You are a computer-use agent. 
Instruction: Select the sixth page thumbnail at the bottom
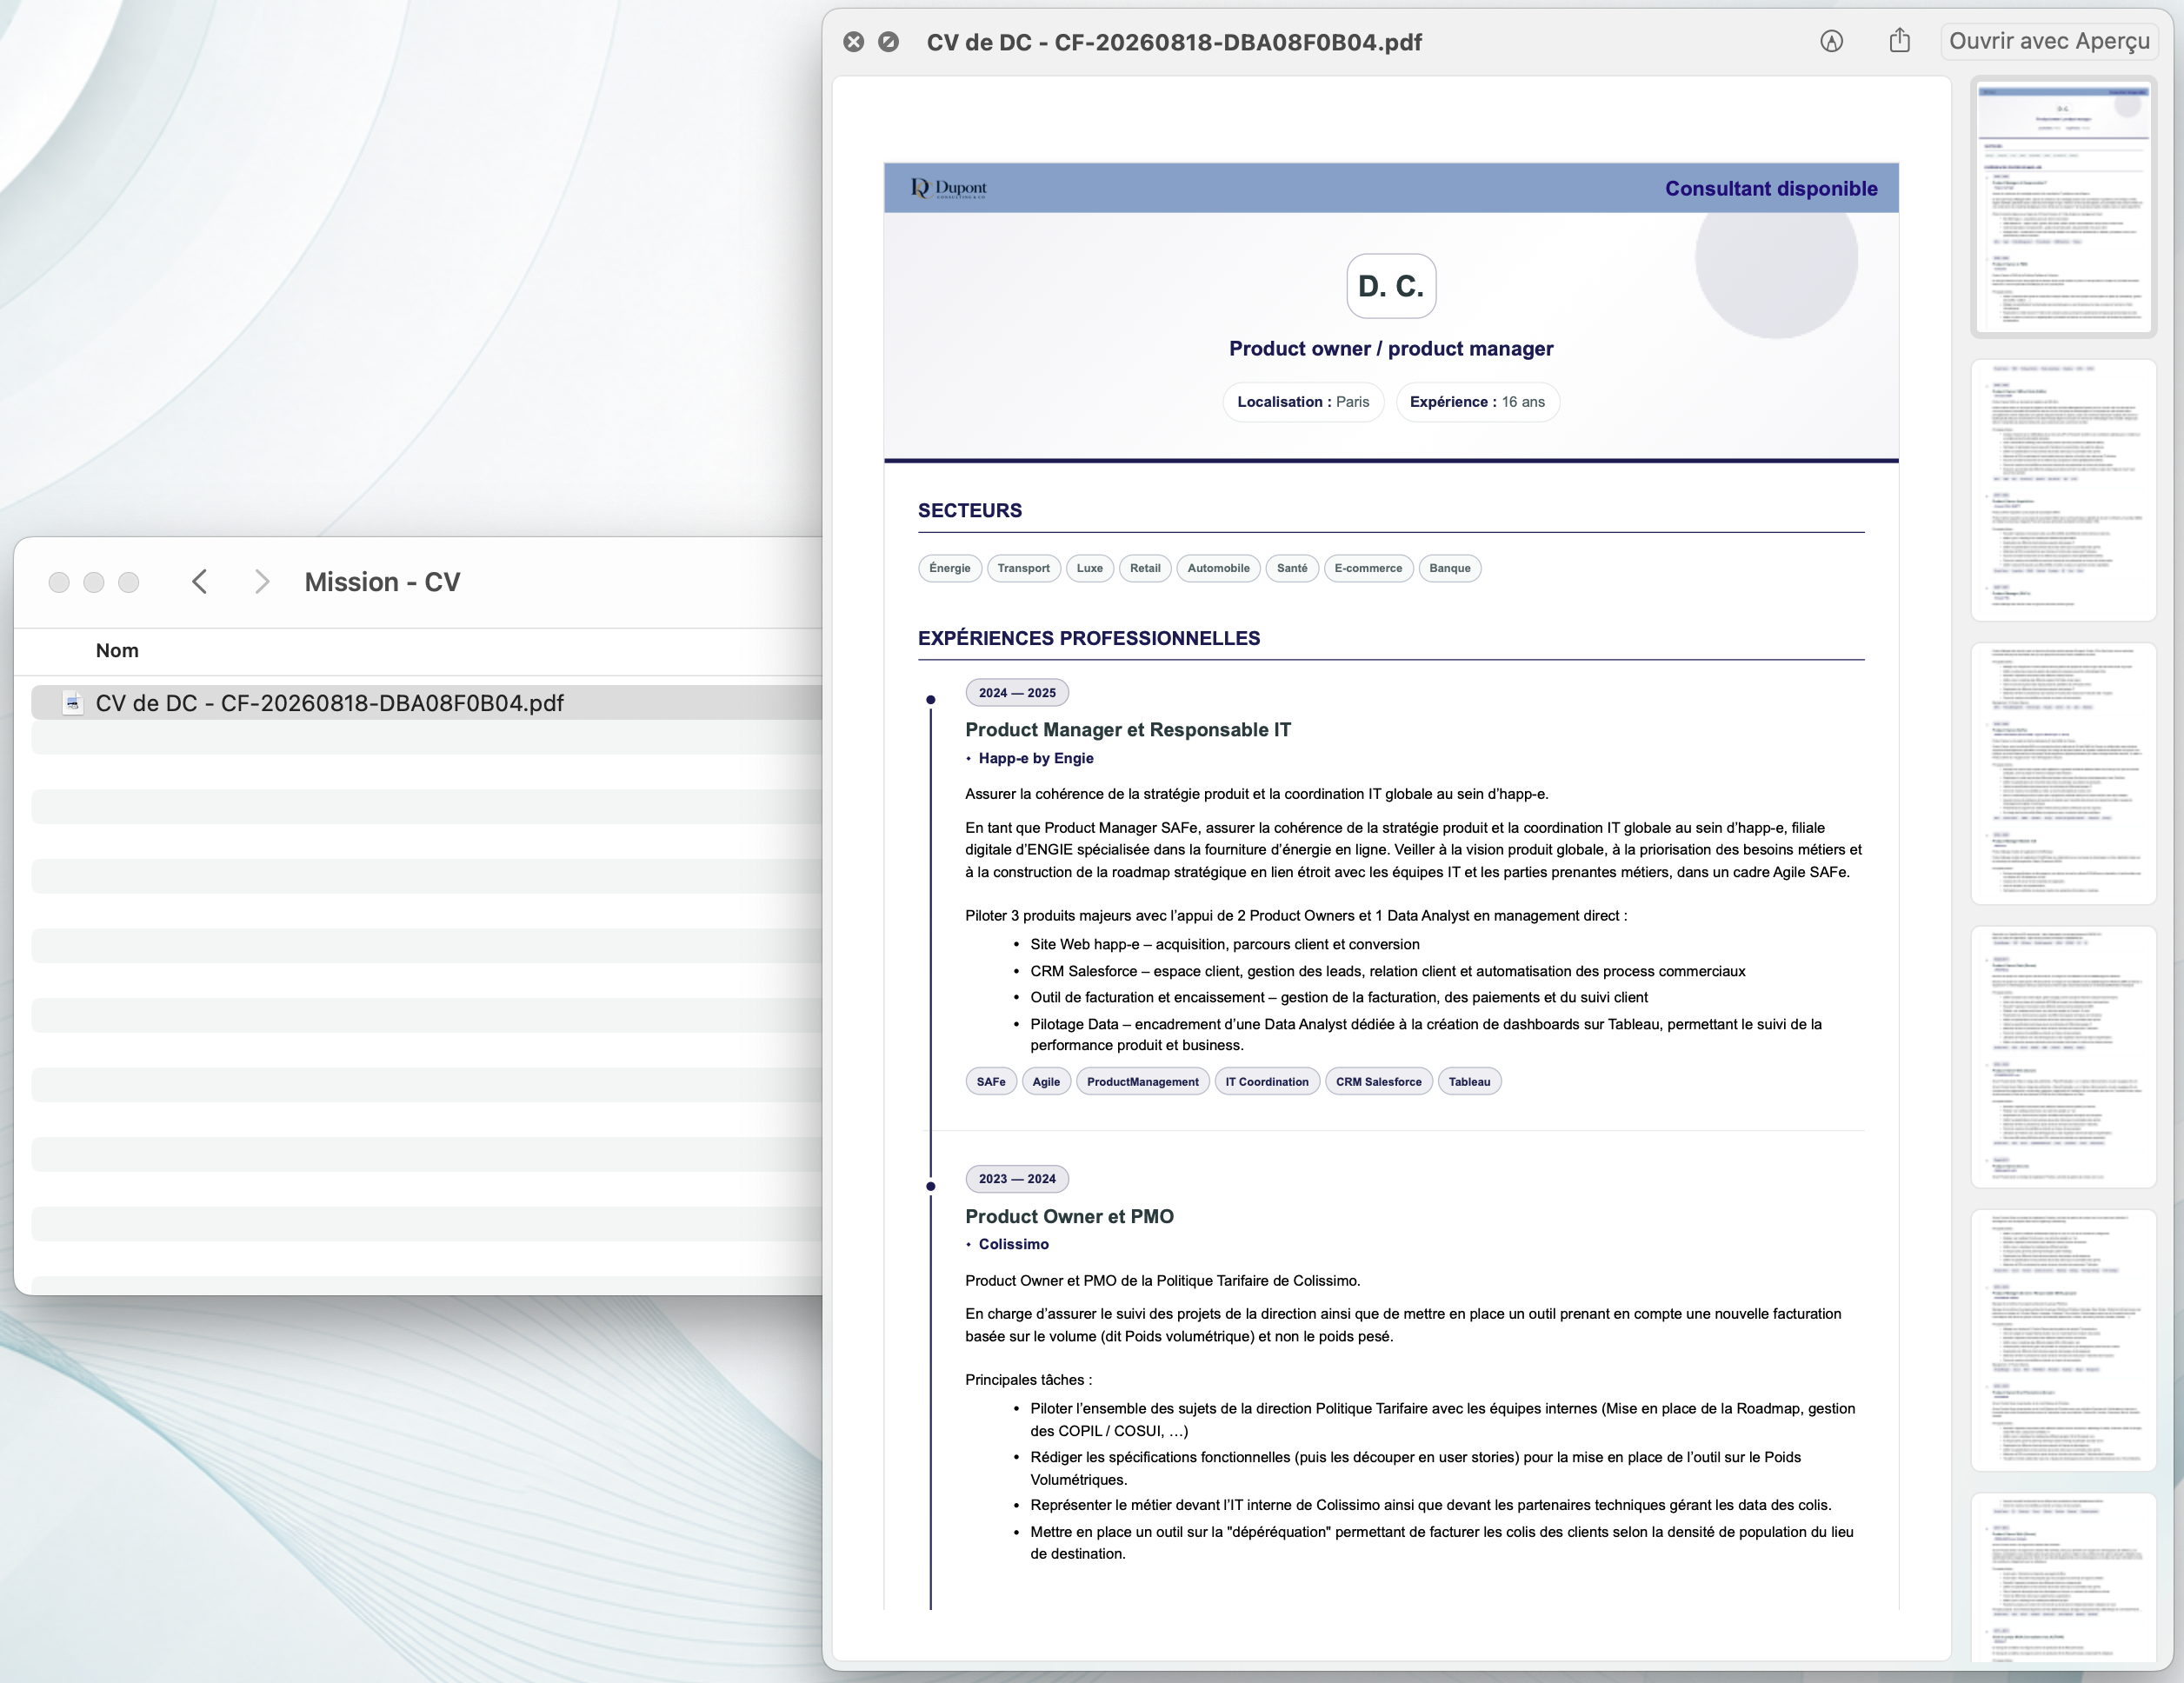click(2063, 1578)
